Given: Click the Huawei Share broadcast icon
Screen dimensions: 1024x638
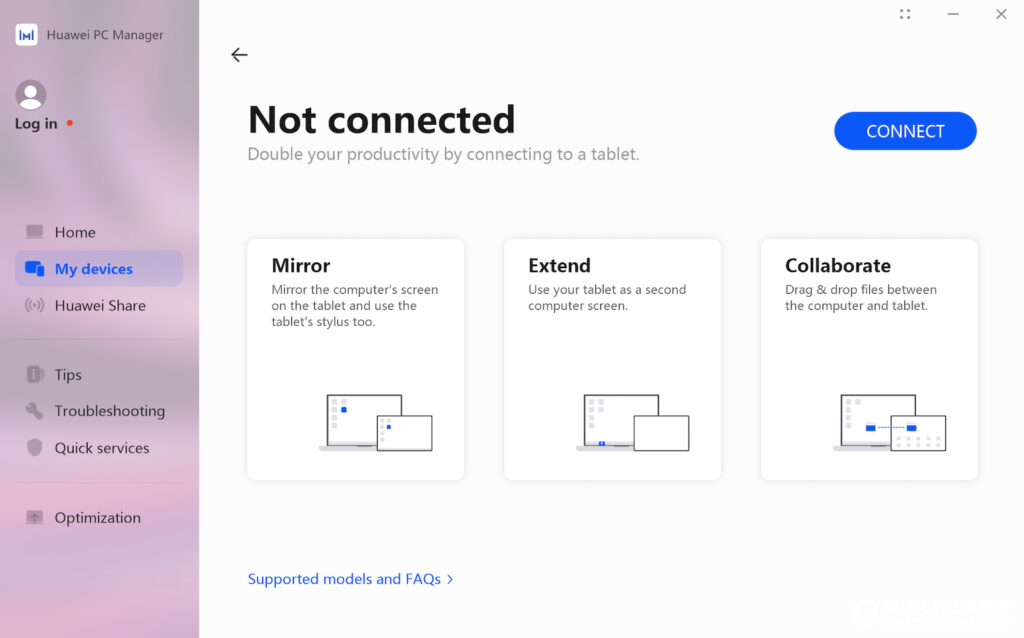Looking at the screenshot, I should tap(34, 305).
